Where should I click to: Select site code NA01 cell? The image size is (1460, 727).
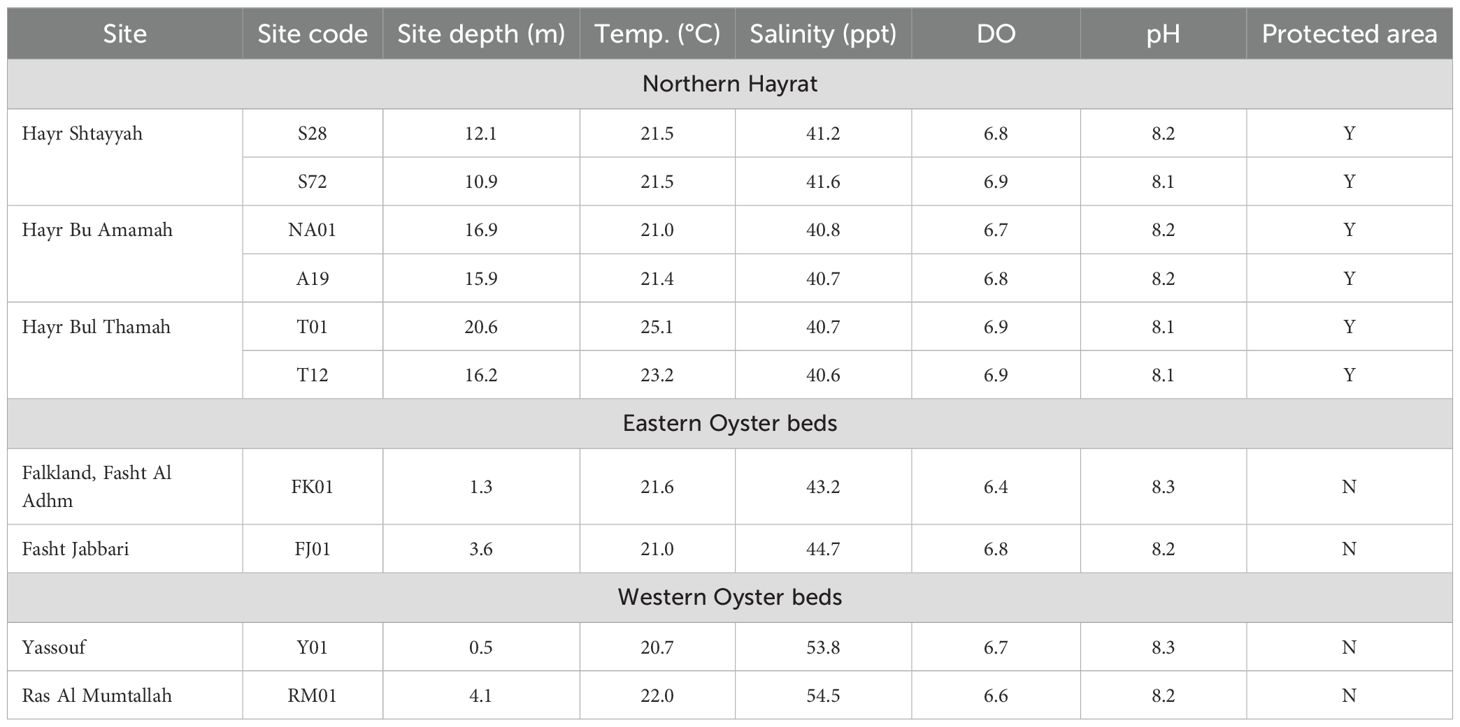click(x=312, y=230)
